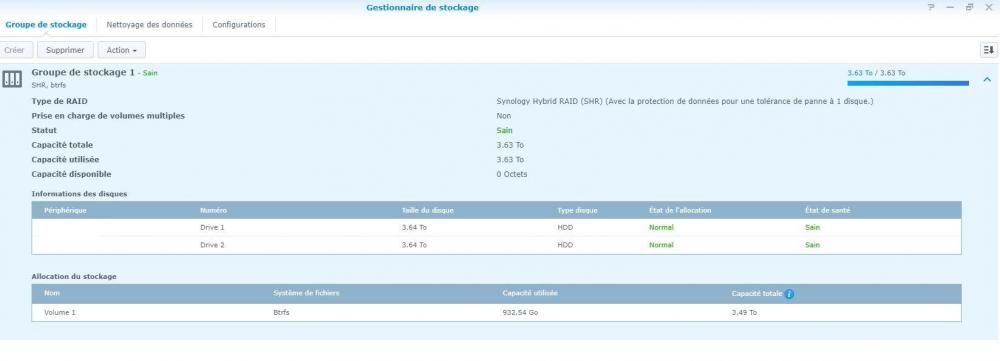
Task: Click the info icon beside Capacité totale
Action: click(x=790, y=294)
